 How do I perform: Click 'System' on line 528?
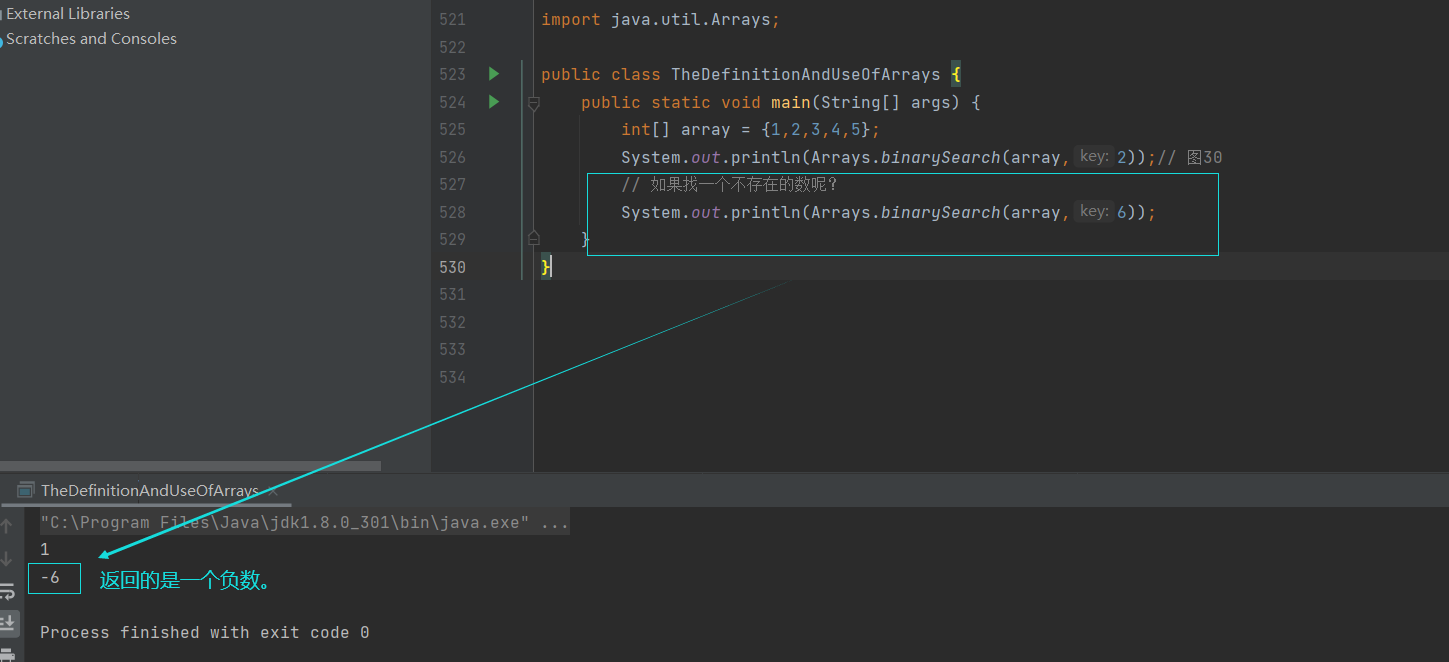pyautogui.click(x=651, y=212)
